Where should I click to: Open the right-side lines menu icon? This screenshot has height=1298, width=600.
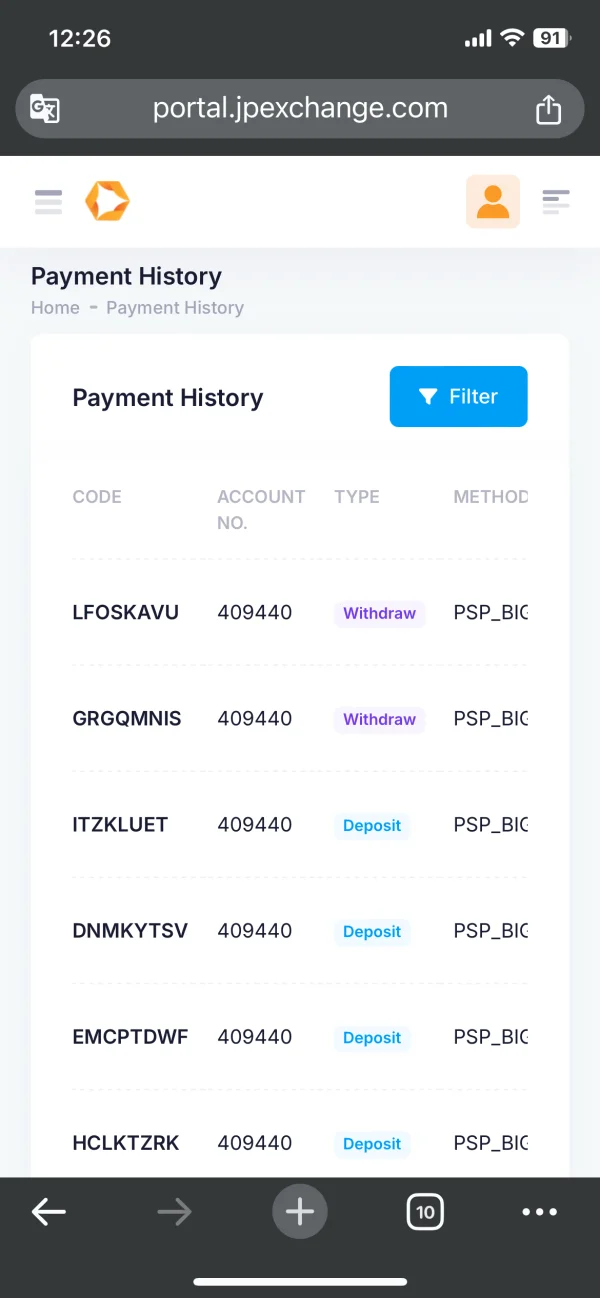pyautogui.click(x=556, y=202)
